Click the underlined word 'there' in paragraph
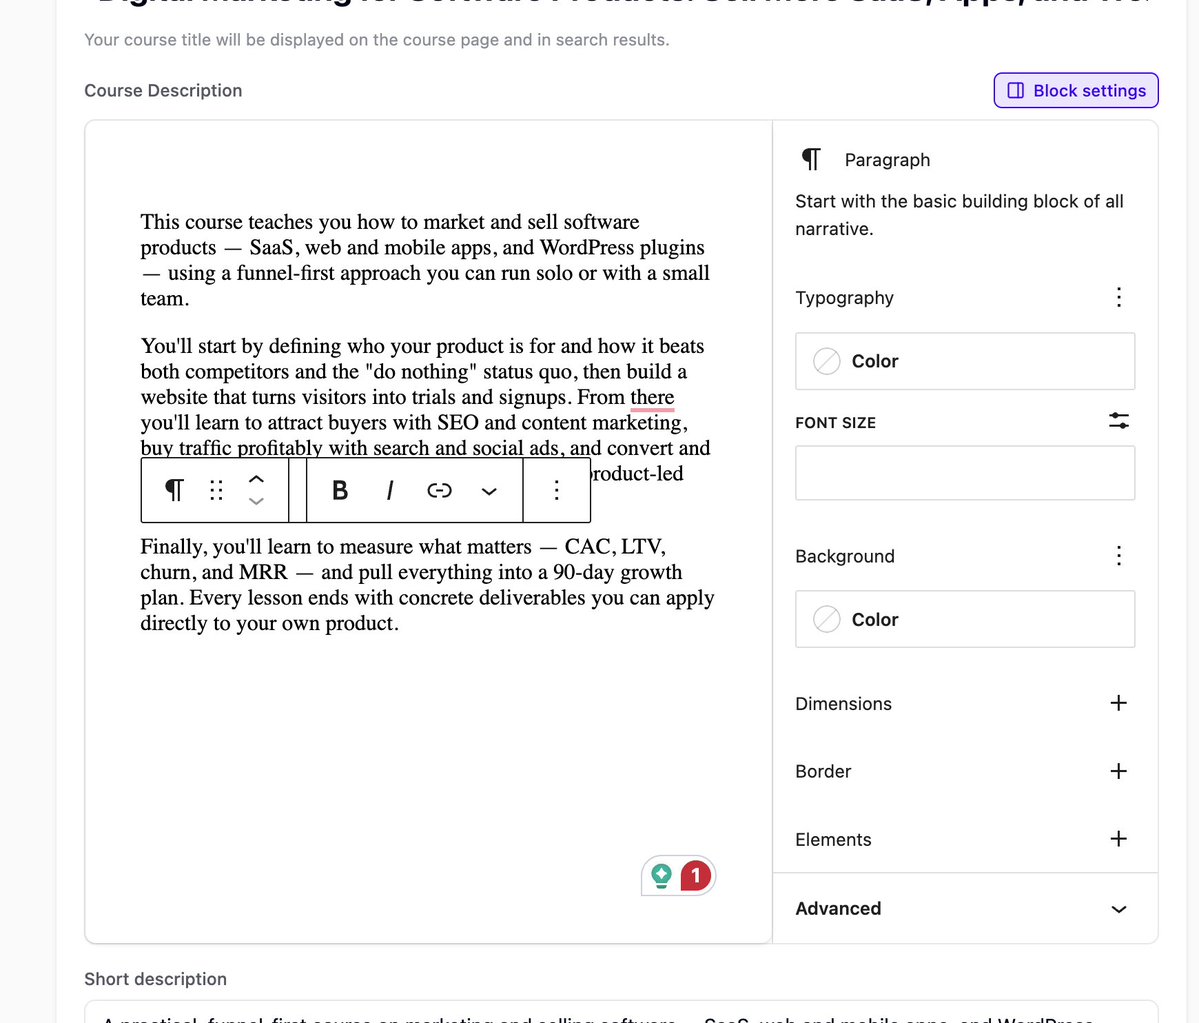 (652, 398)
